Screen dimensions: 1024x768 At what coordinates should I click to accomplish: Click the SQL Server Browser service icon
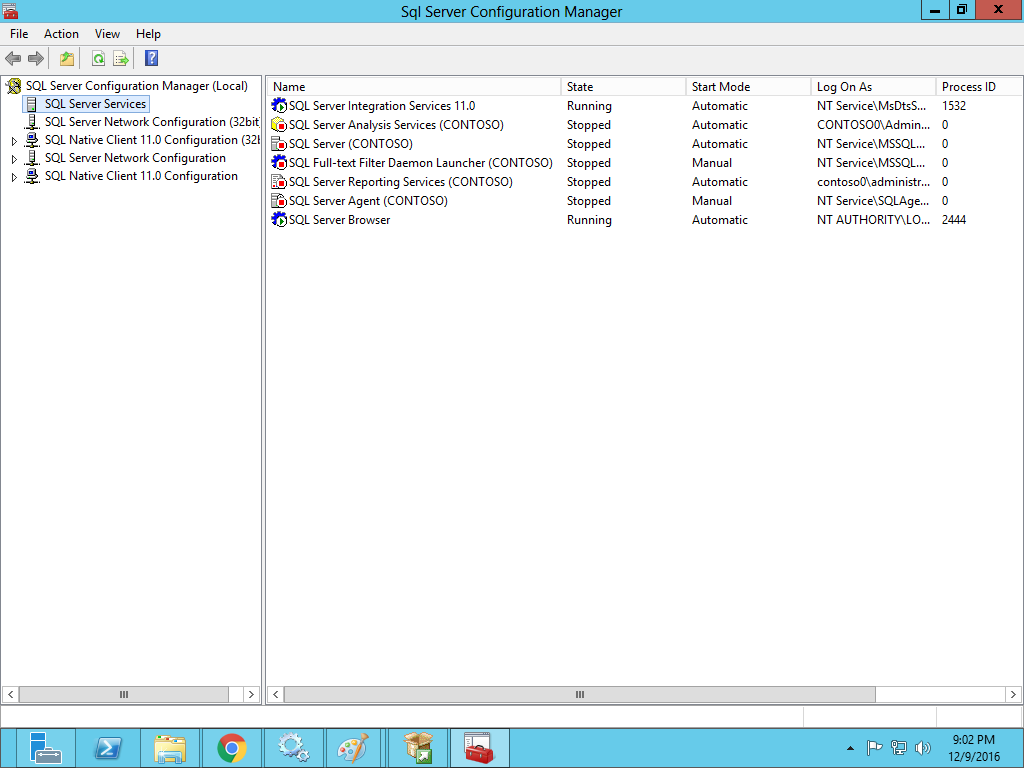[279, 219]
